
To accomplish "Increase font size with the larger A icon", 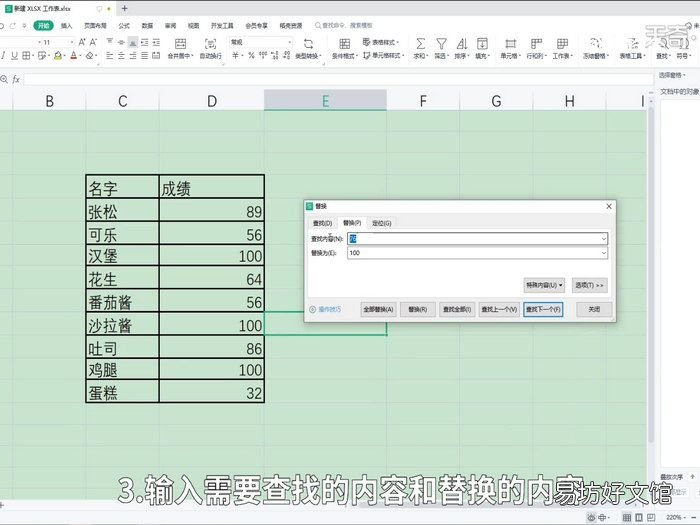I will [82, 42].
